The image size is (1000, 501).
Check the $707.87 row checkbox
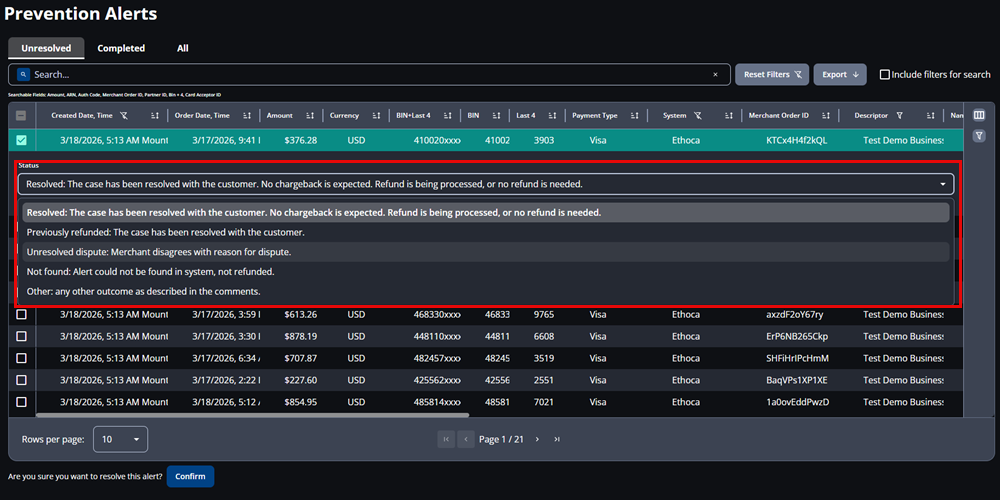(x=21, y=358)
